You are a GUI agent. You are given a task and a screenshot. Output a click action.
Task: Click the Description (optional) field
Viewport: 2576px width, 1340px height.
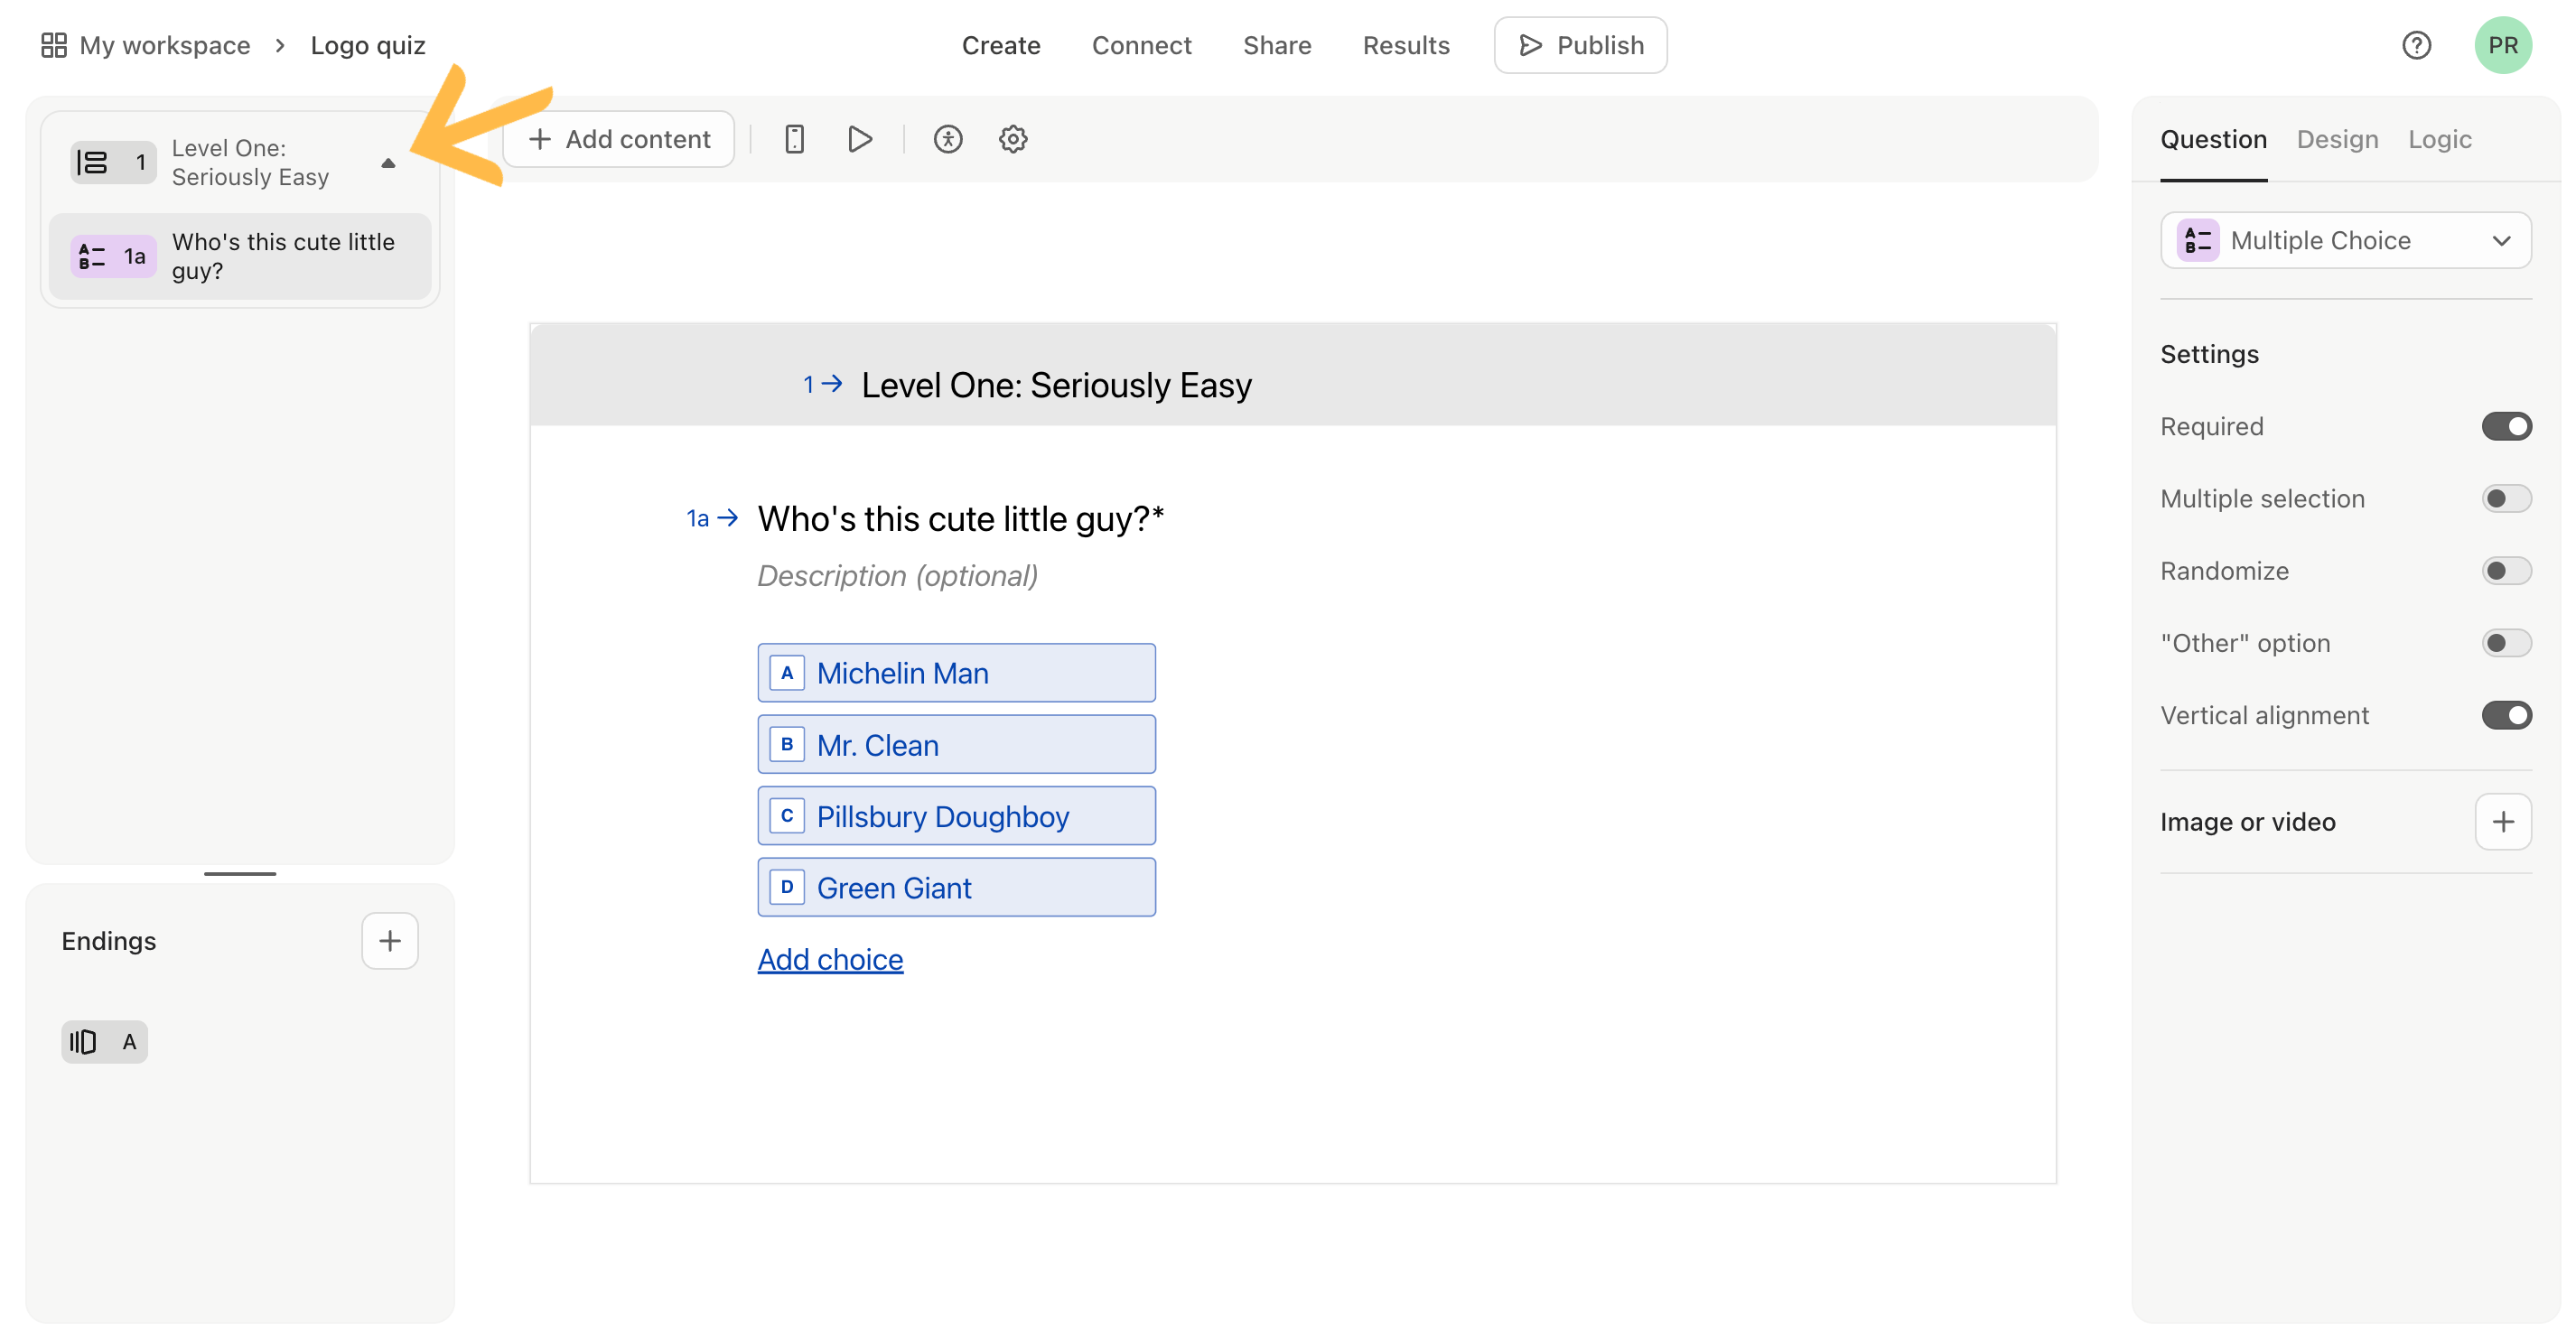(897, 576)
